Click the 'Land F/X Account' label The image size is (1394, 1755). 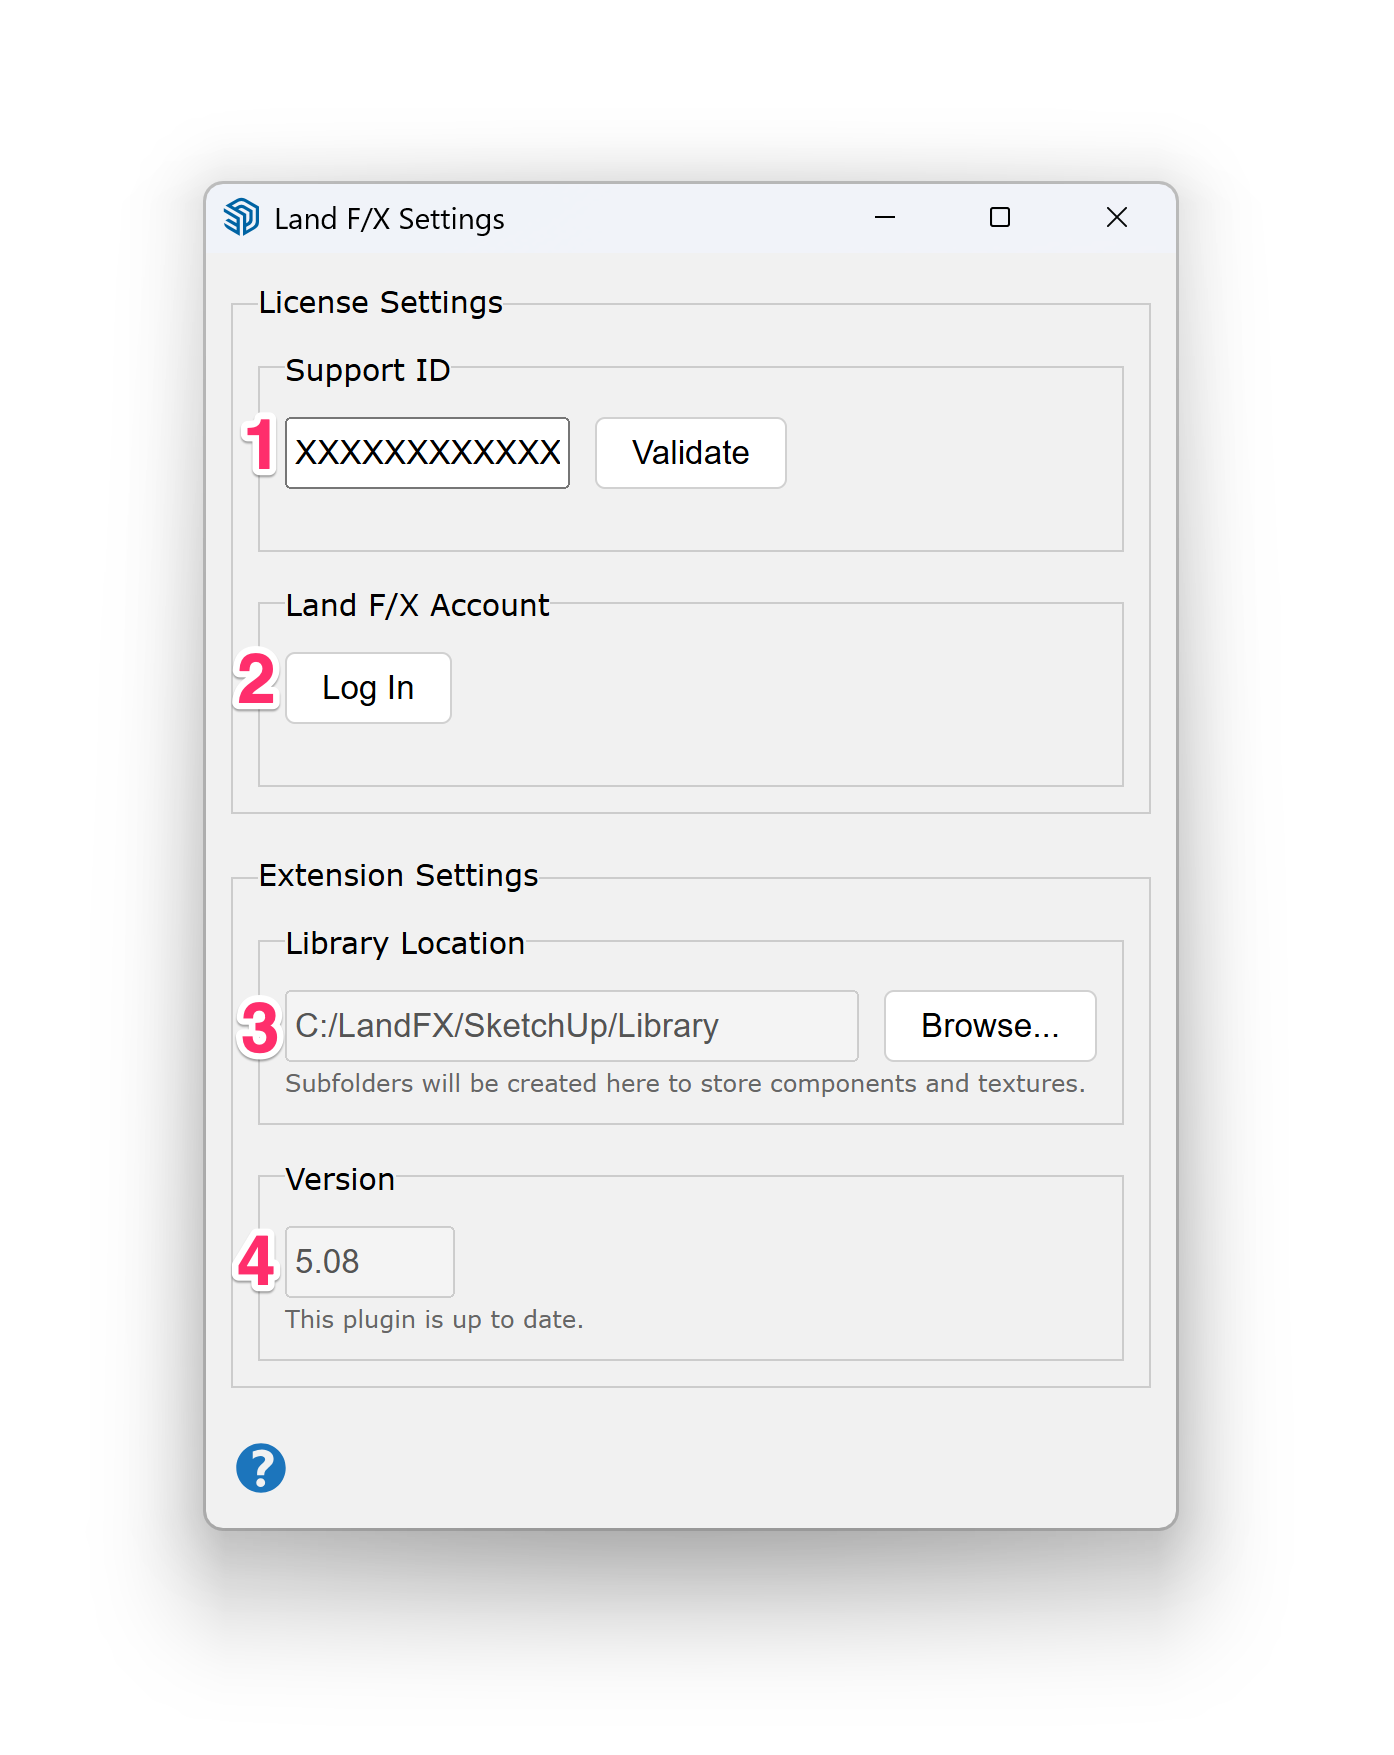click(x=417, y=605)
